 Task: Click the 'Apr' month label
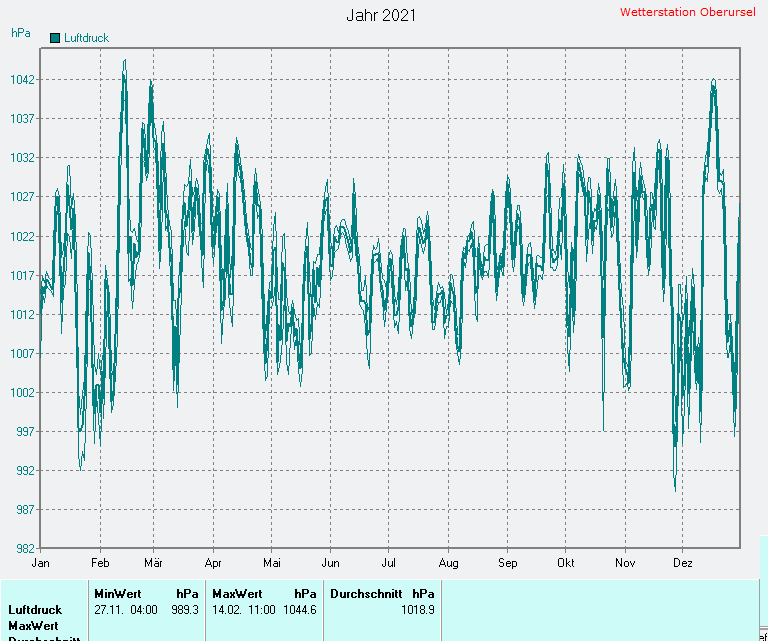coord(213,563)
